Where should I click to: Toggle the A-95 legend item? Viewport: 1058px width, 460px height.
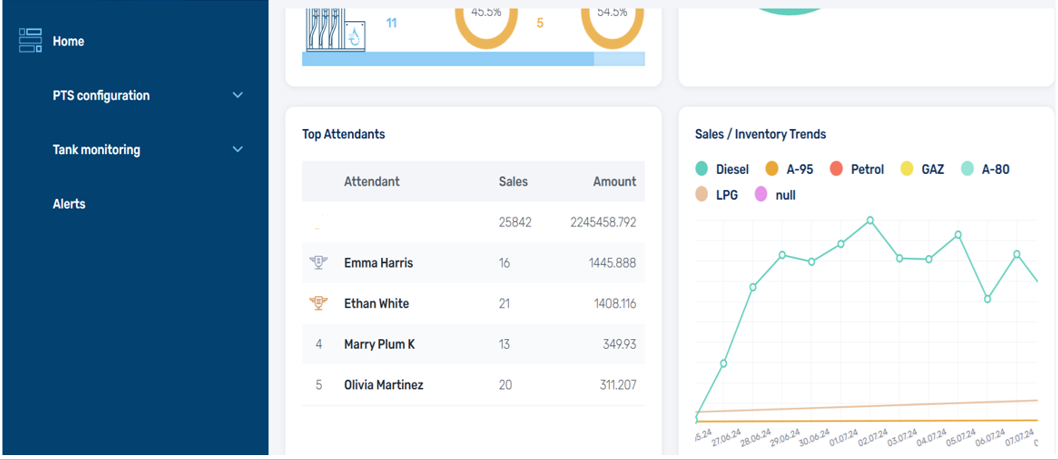click(789, 169)
